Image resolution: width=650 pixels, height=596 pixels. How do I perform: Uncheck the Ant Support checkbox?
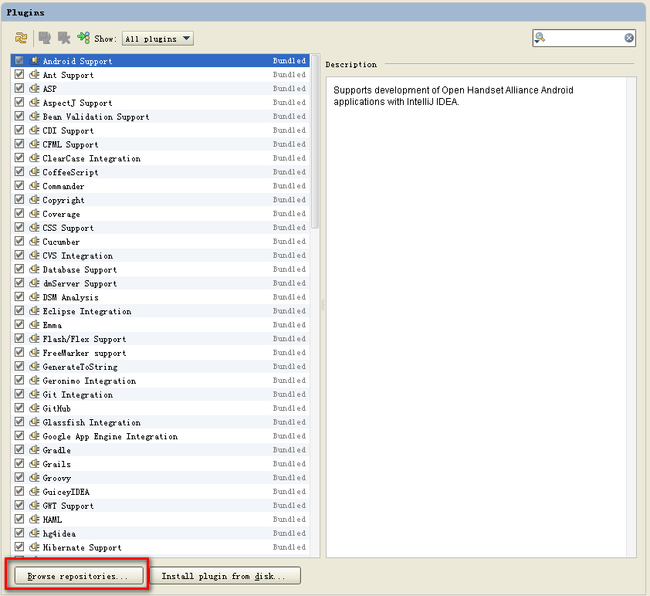click(x=19, y=74)
